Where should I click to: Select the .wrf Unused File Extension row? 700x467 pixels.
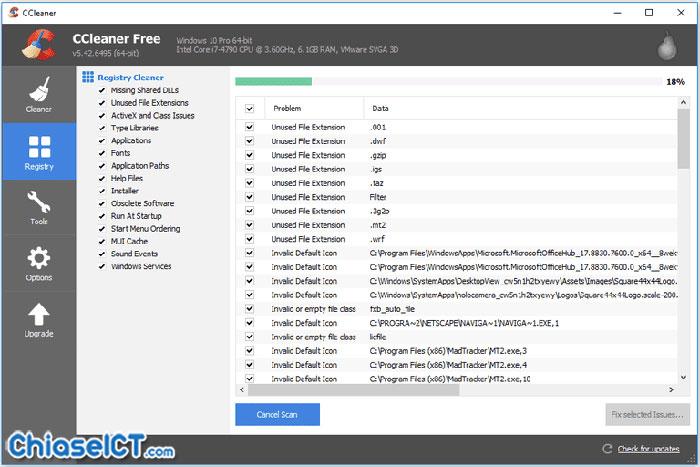pos(456,239)
